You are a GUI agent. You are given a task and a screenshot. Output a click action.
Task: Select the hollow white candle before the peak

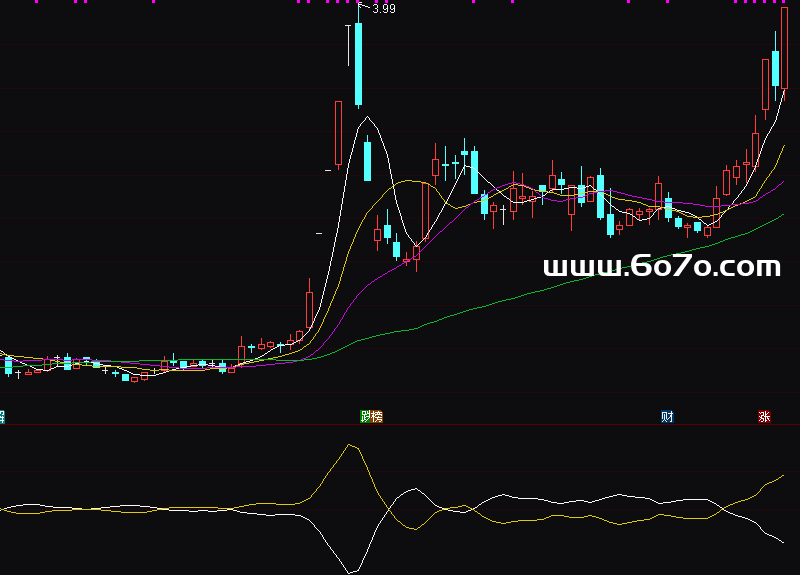[339, 133]
